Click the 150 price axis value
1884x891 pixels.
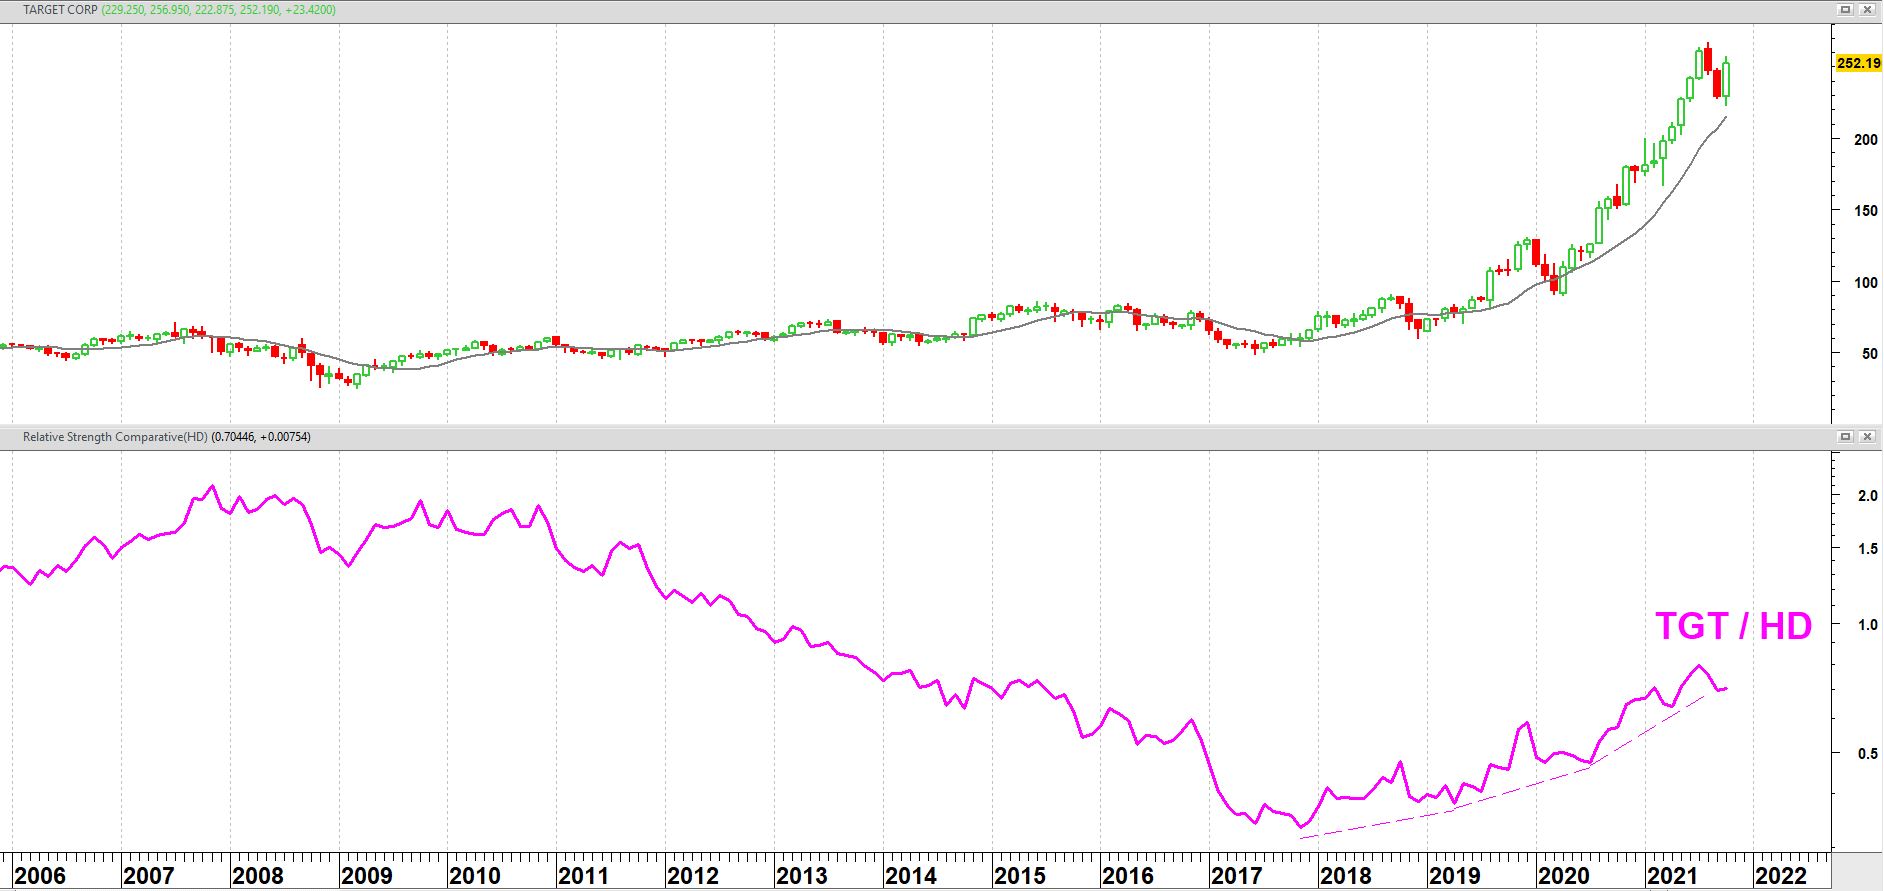[x=1866, y=211]
